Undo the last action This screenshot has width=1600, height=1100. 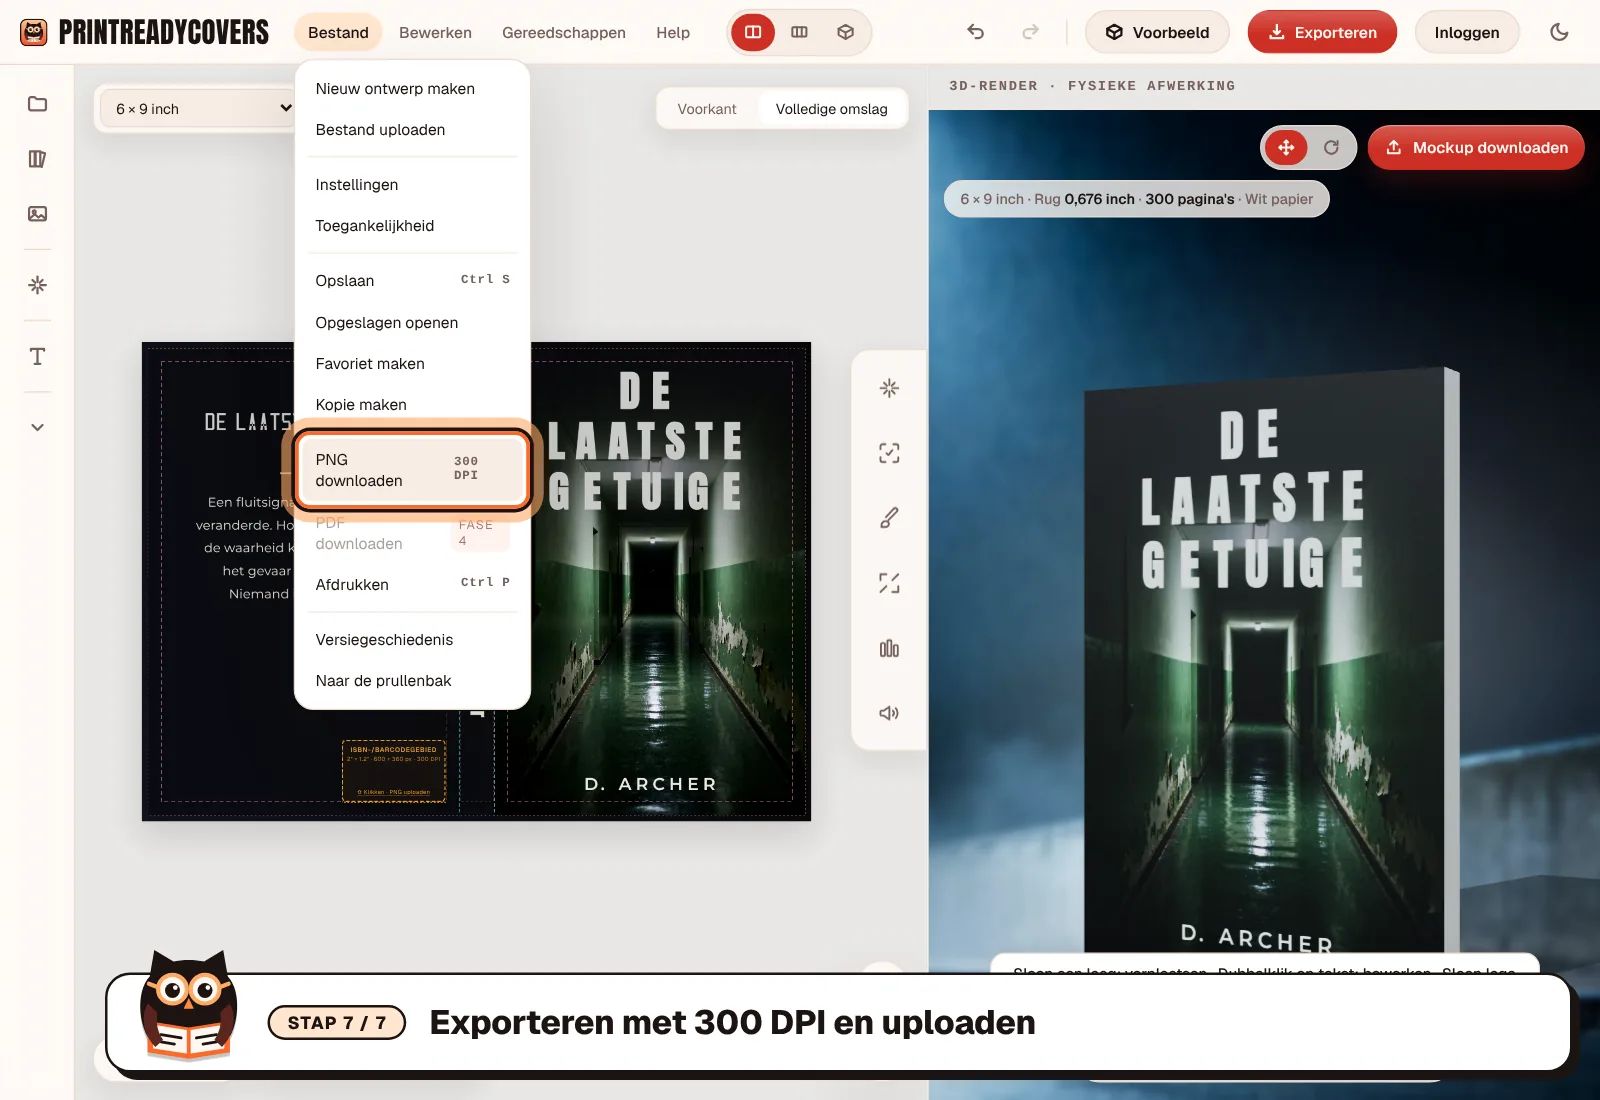click(976, 33)
